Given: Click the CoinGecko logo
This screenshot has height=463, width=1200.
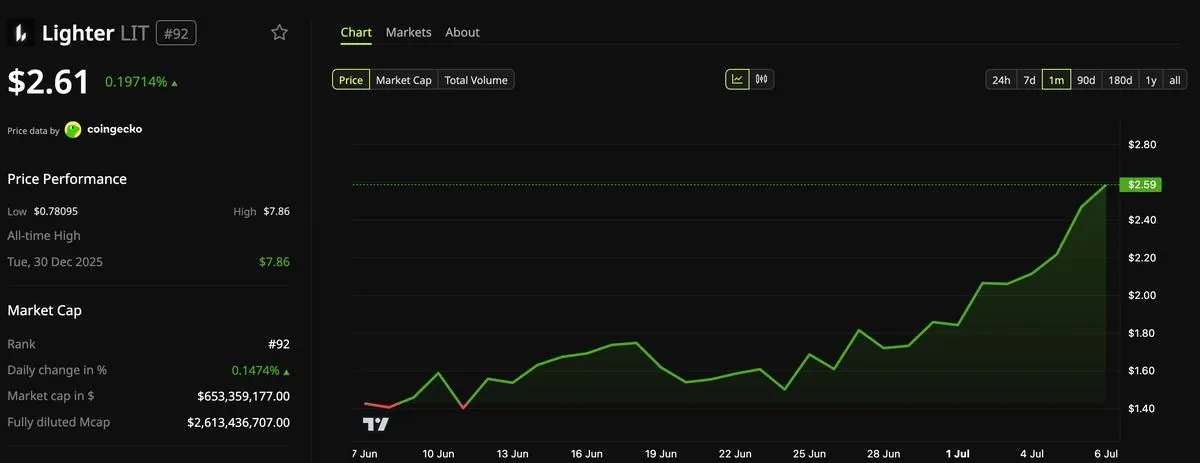Looking at the screenshot, I should (73, 129).
